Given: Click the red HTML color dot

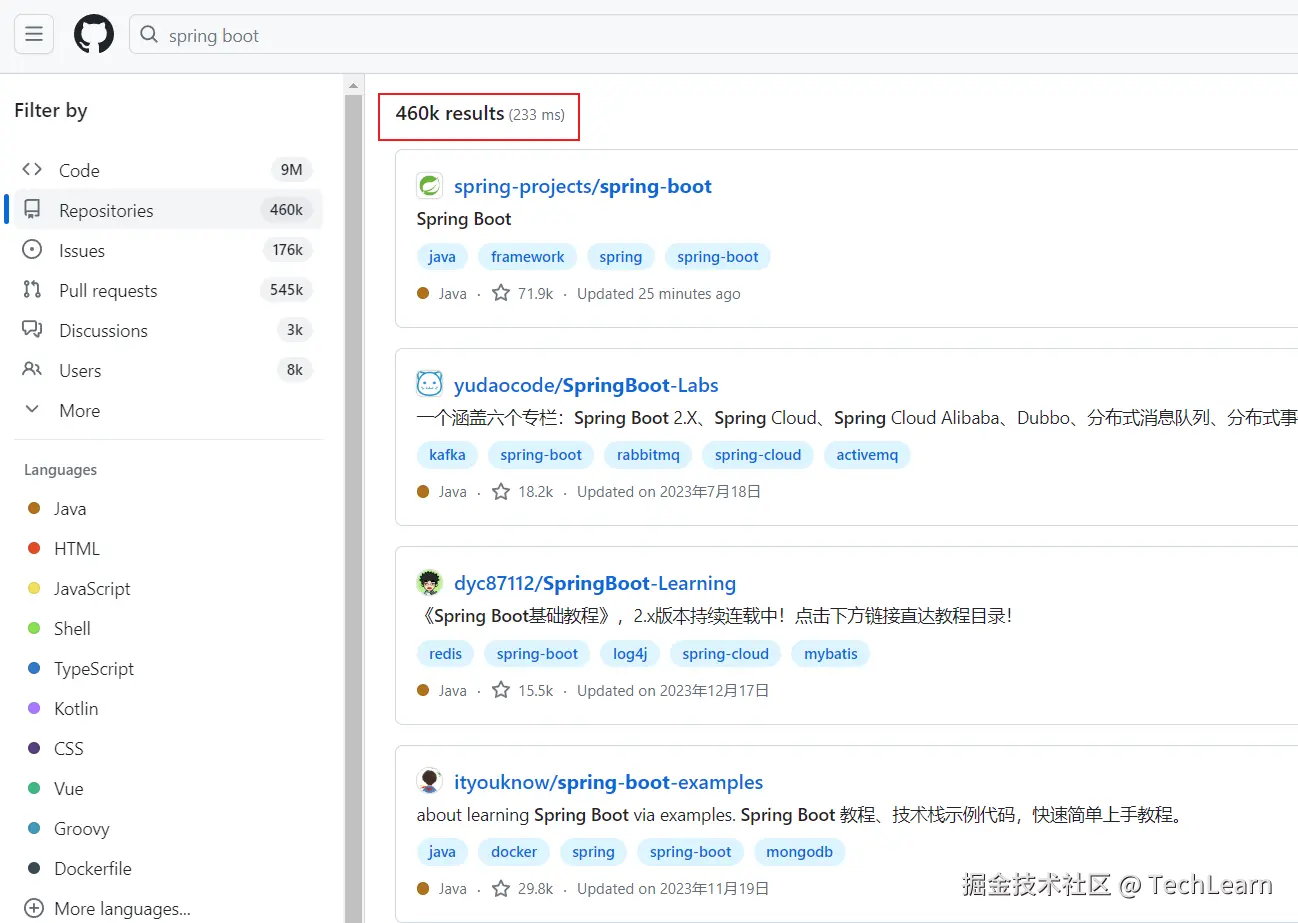Looking at the screenshot, I should click(x=34, y=549).
